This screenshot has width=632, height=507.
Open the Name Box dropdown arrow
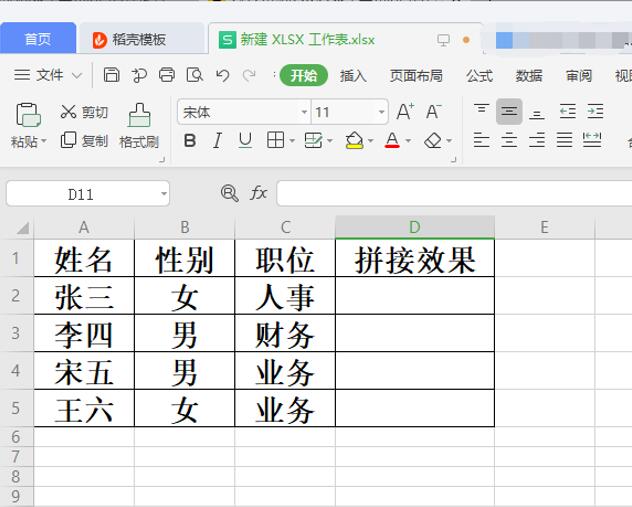pos(164,194)
